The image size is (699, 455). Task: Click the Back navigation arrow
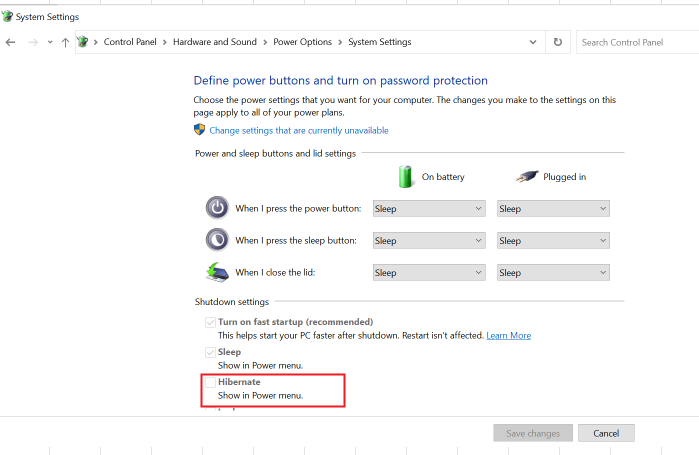pos(10,42)
